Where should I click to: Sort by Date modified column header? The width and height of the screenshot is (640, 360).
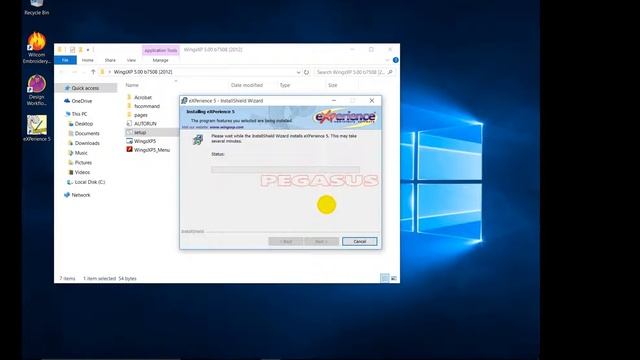(x=247, y=85)
